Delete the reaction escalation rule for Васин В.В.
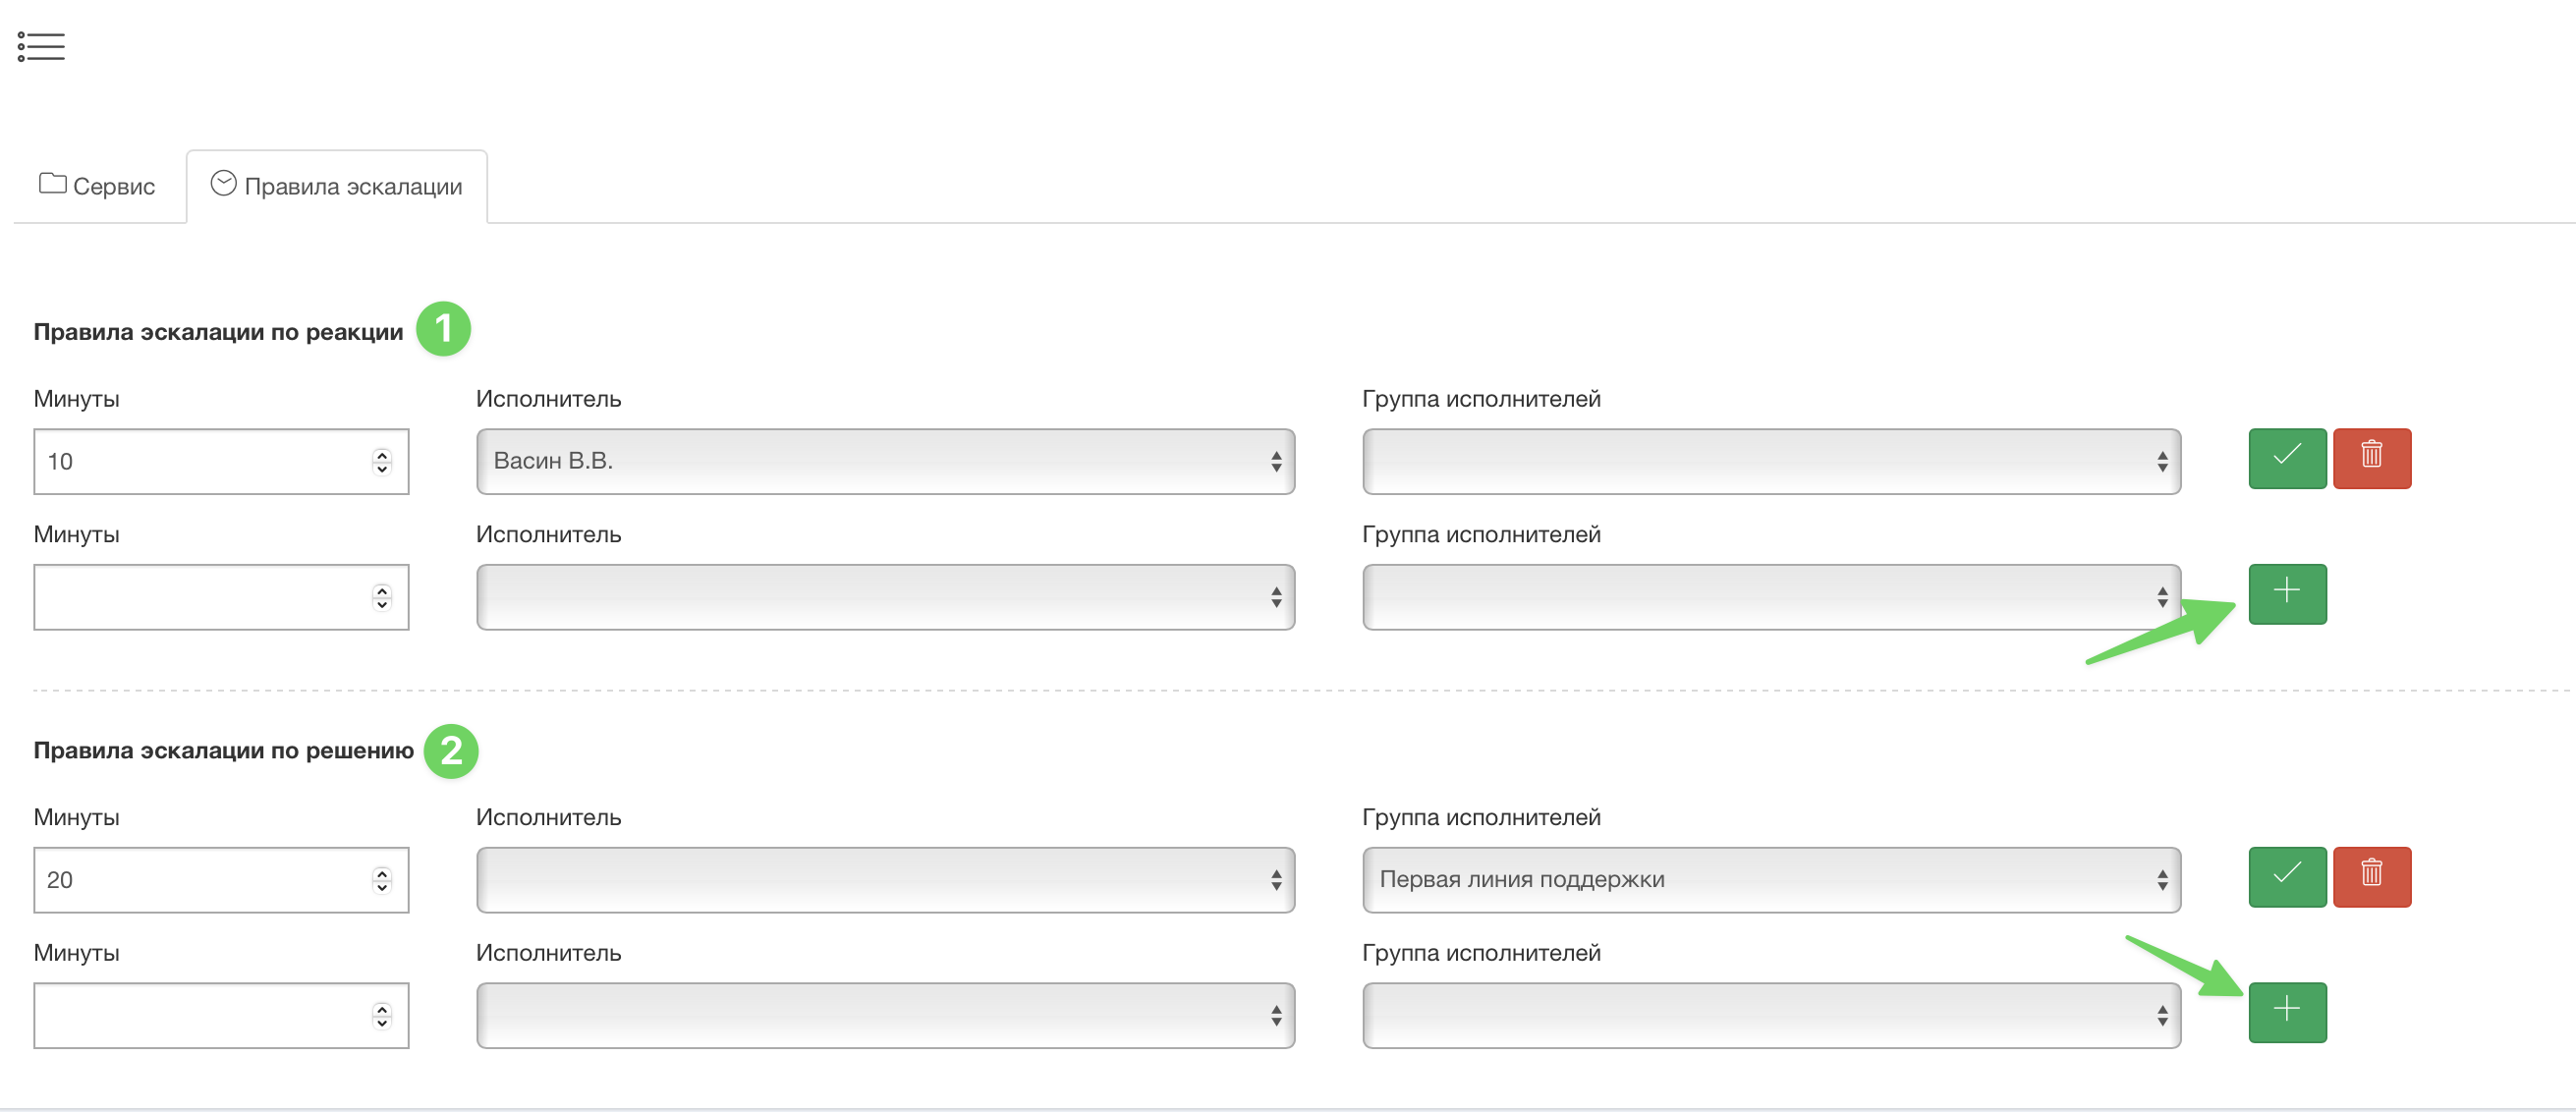 (2371, 458)
